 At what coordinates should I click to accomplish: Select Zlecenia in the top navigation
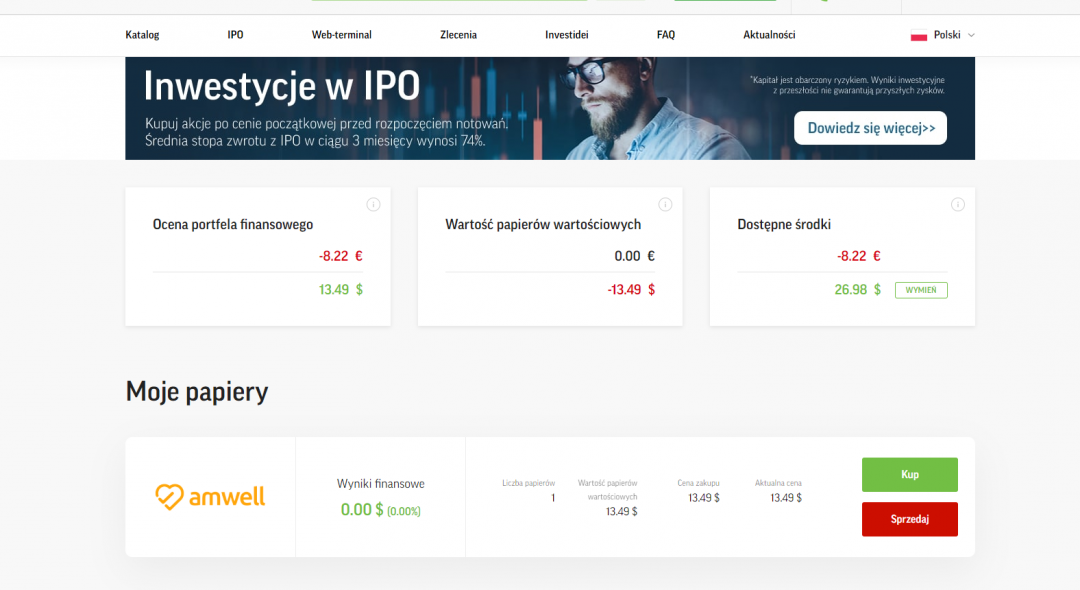coord(458,35)
